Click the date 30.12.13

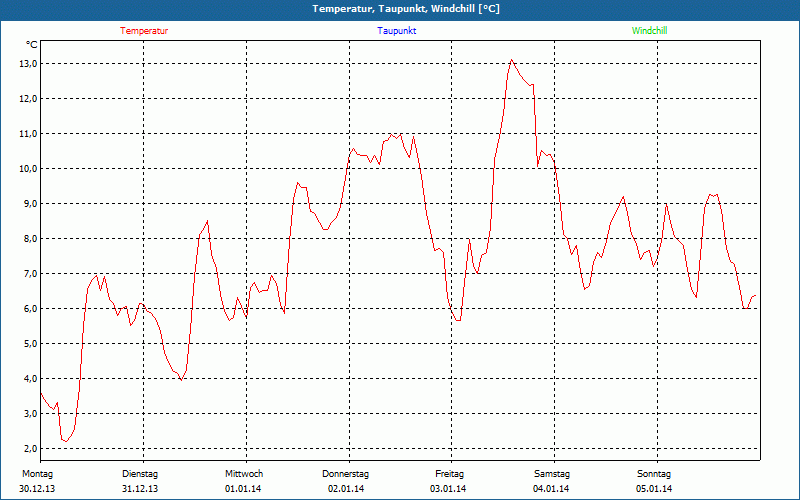coord(37,489)
